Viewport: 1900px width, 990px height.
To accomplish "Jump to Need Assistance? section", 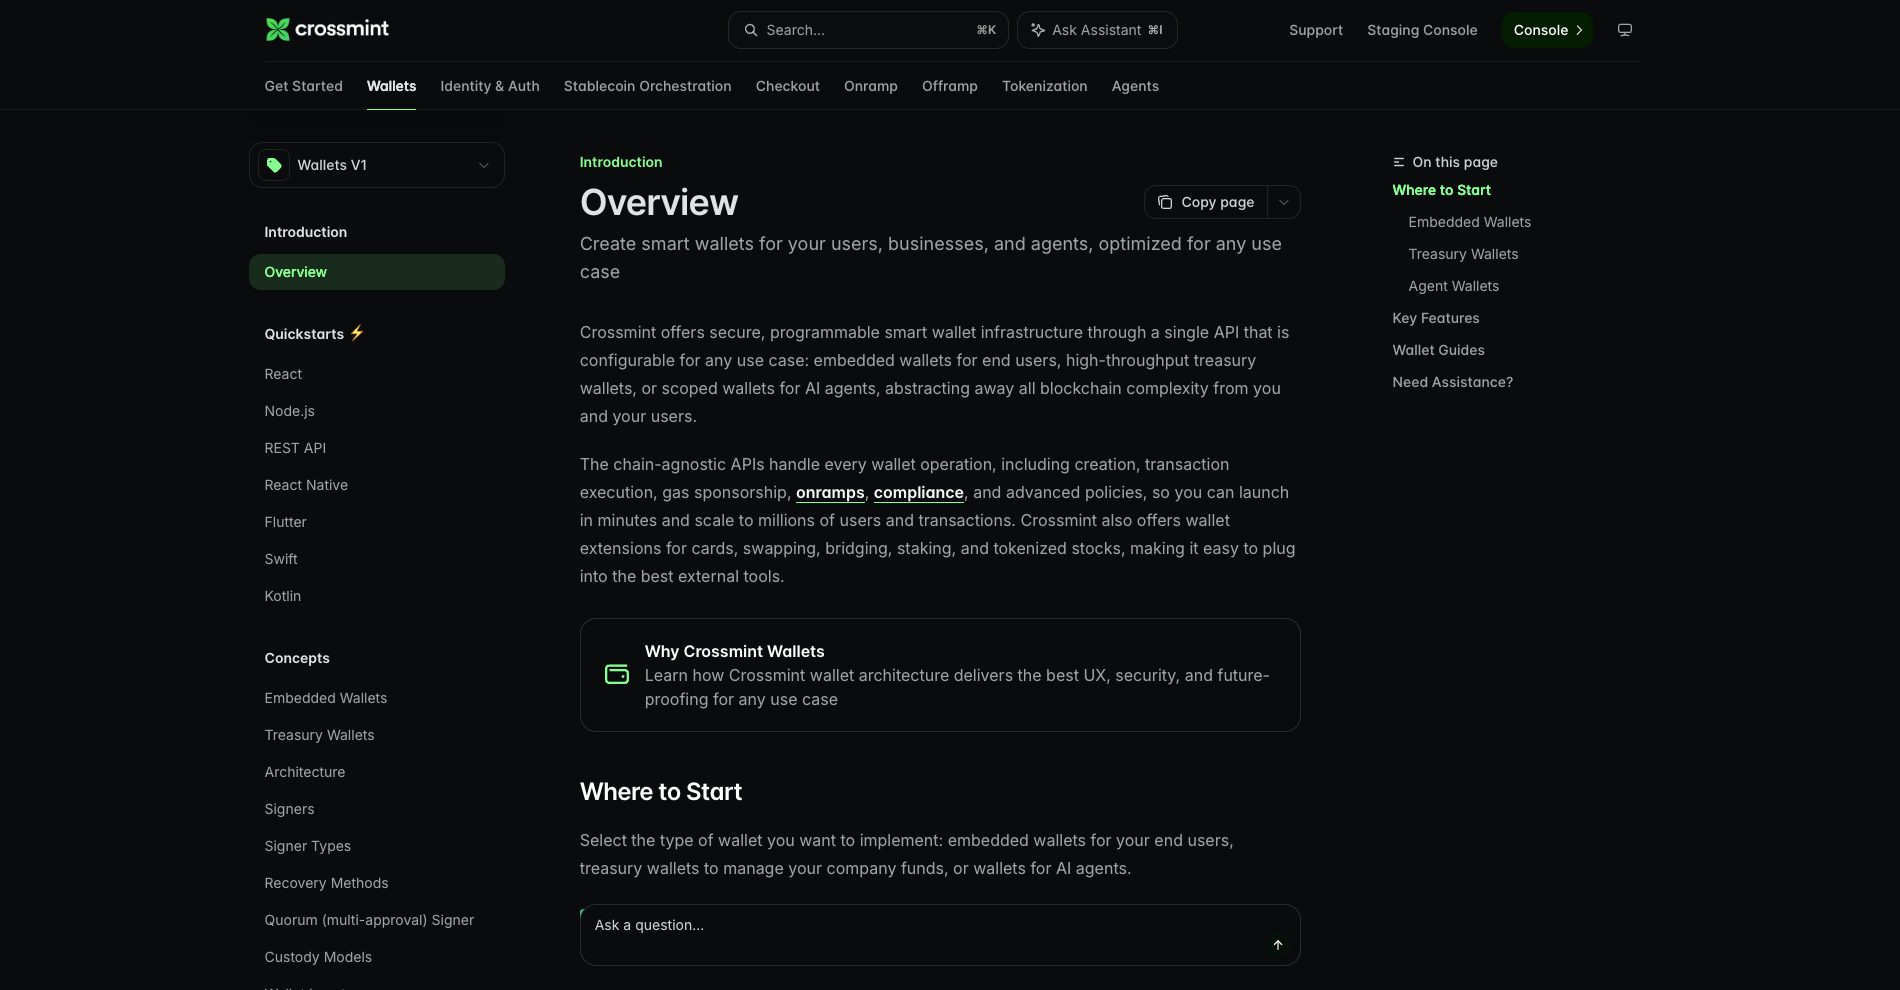I will click(x=1452, y=382).
